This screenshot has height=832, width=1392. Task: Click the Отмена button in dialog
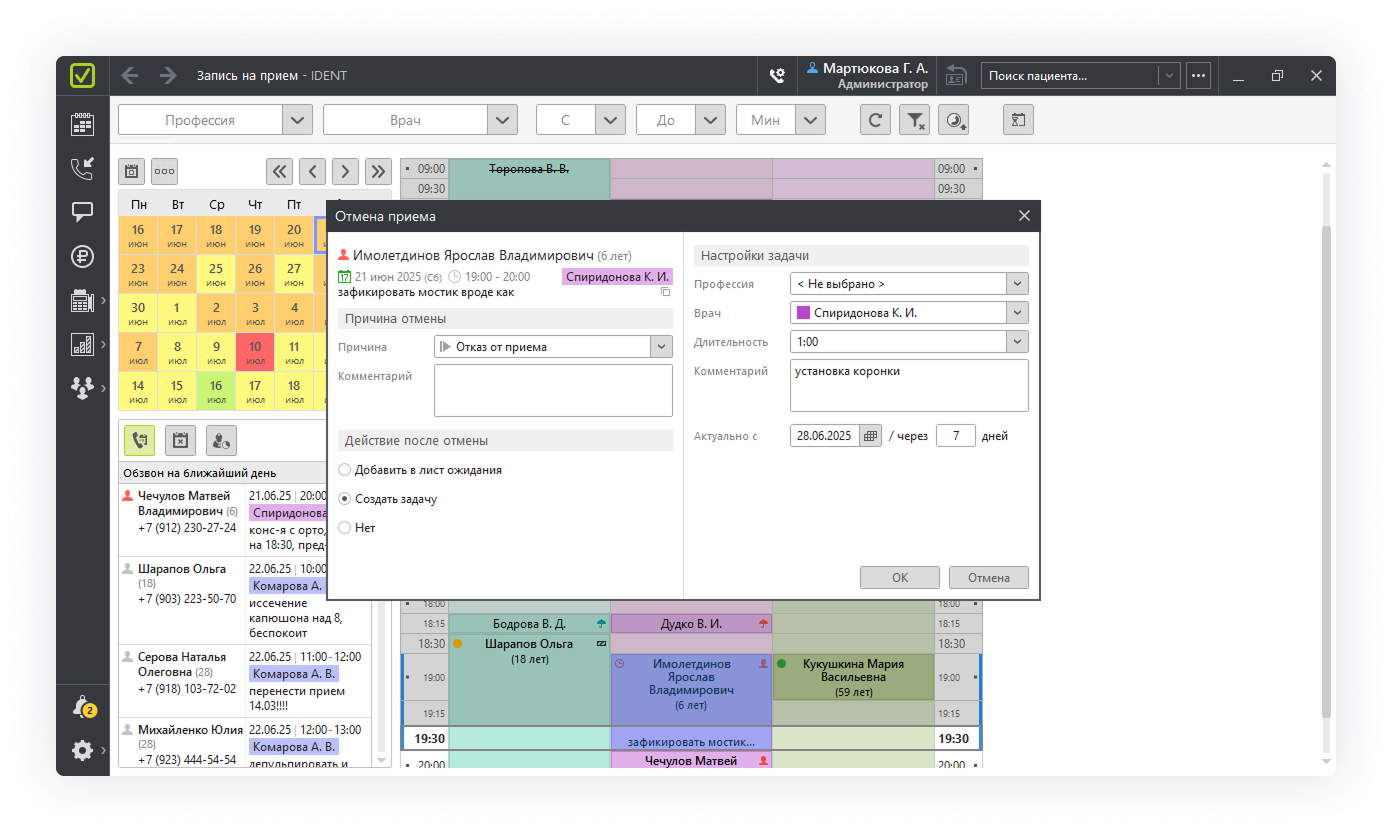989,577
